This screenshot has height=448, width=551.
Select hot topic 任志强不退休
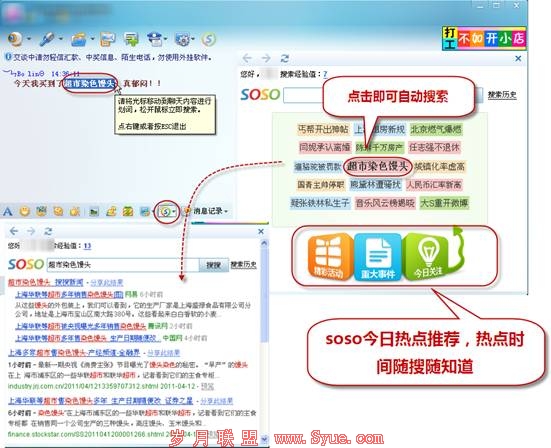(434, 147)
